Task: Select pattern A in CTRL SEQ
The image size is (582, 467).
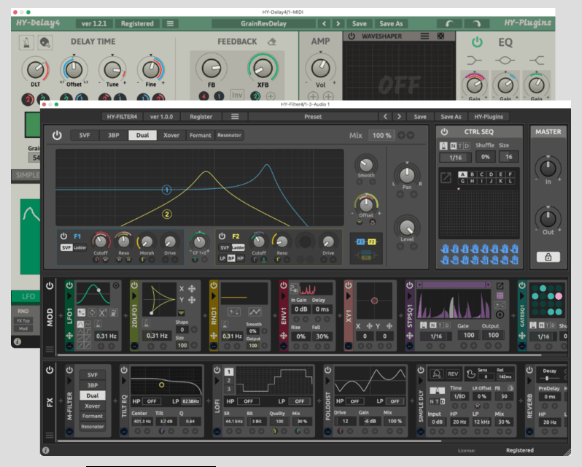Action: 462,174
